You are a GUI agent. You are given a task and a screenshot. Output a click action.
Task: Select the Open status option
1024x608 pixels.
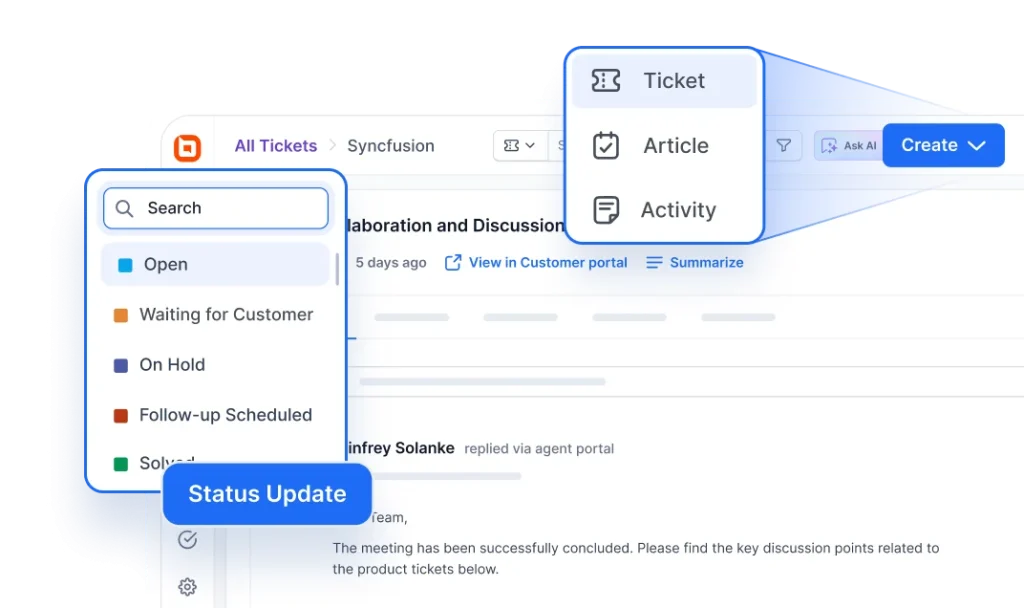(x=166, y=264)
